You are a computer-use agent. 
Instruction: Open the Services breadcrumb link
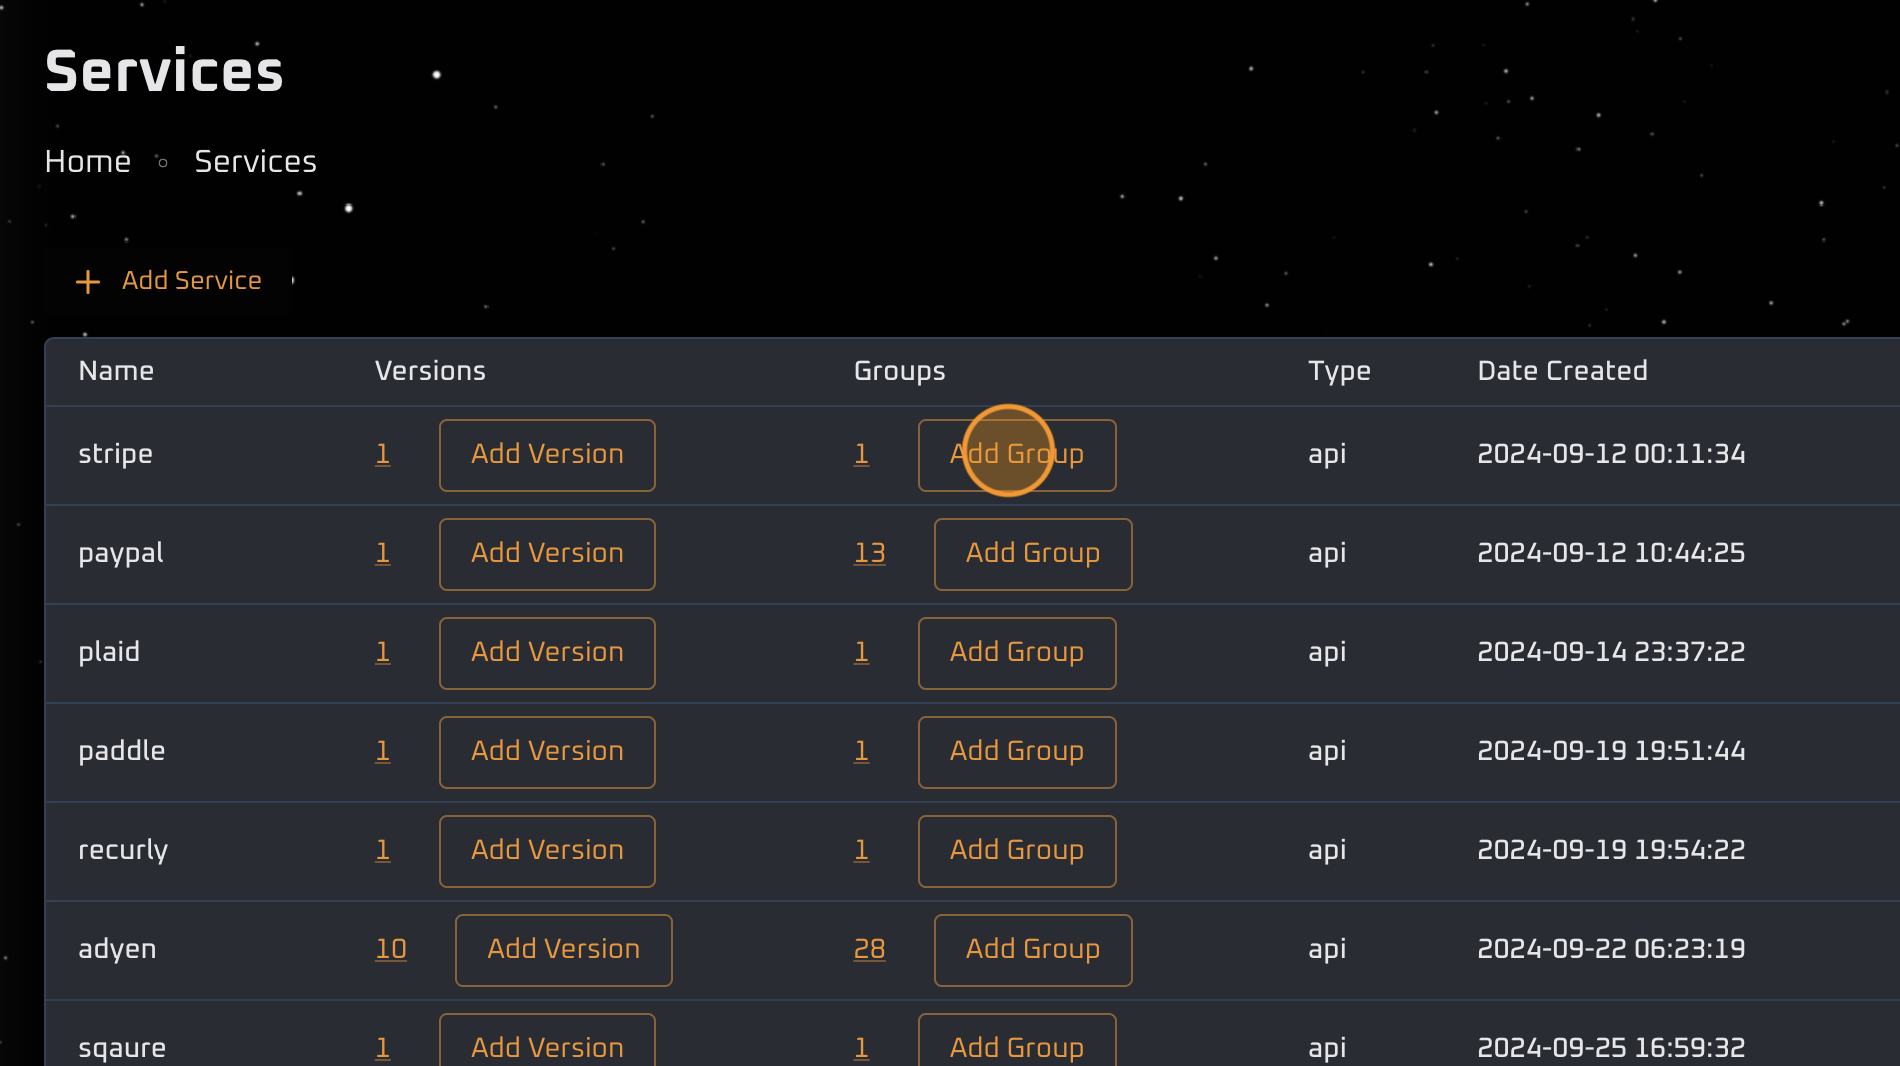(255, 161)
